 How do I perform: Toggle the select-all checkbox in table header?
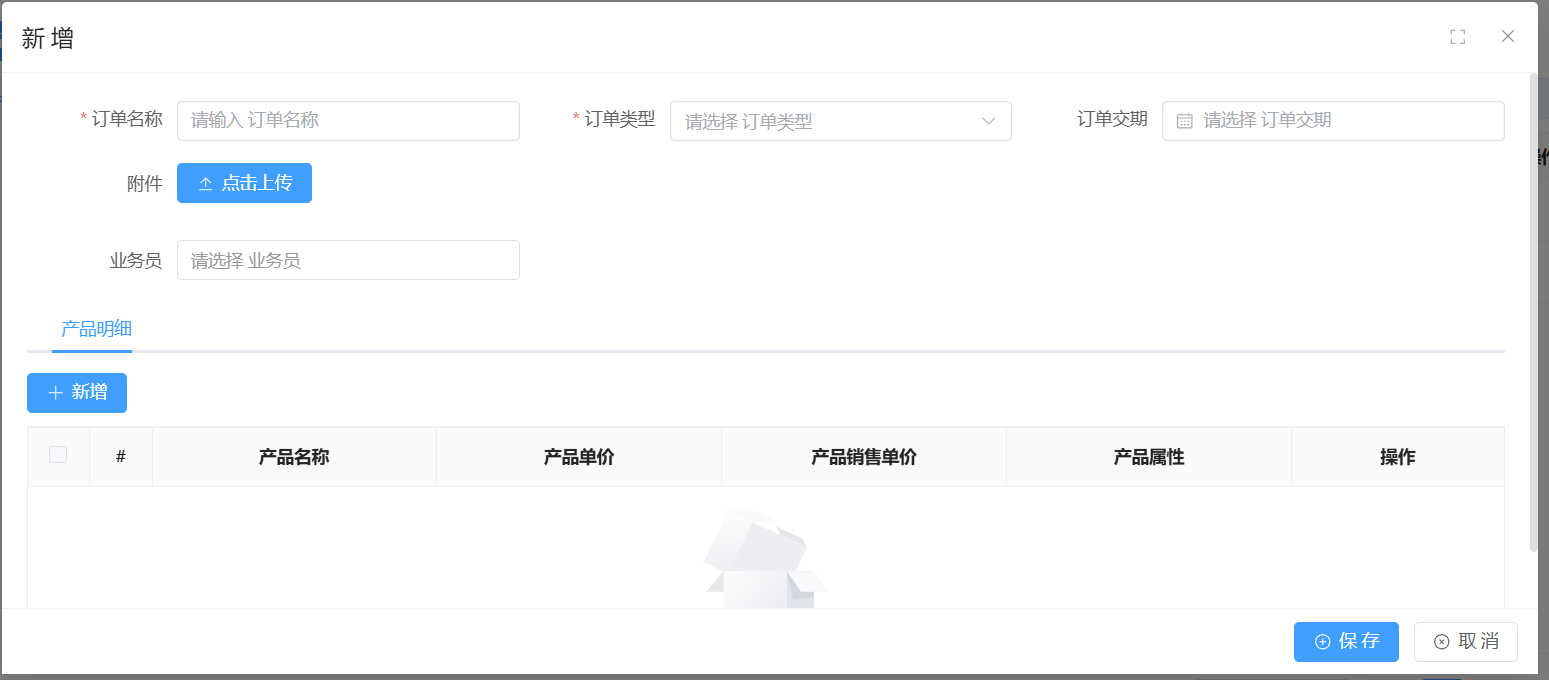click(58, 455)
